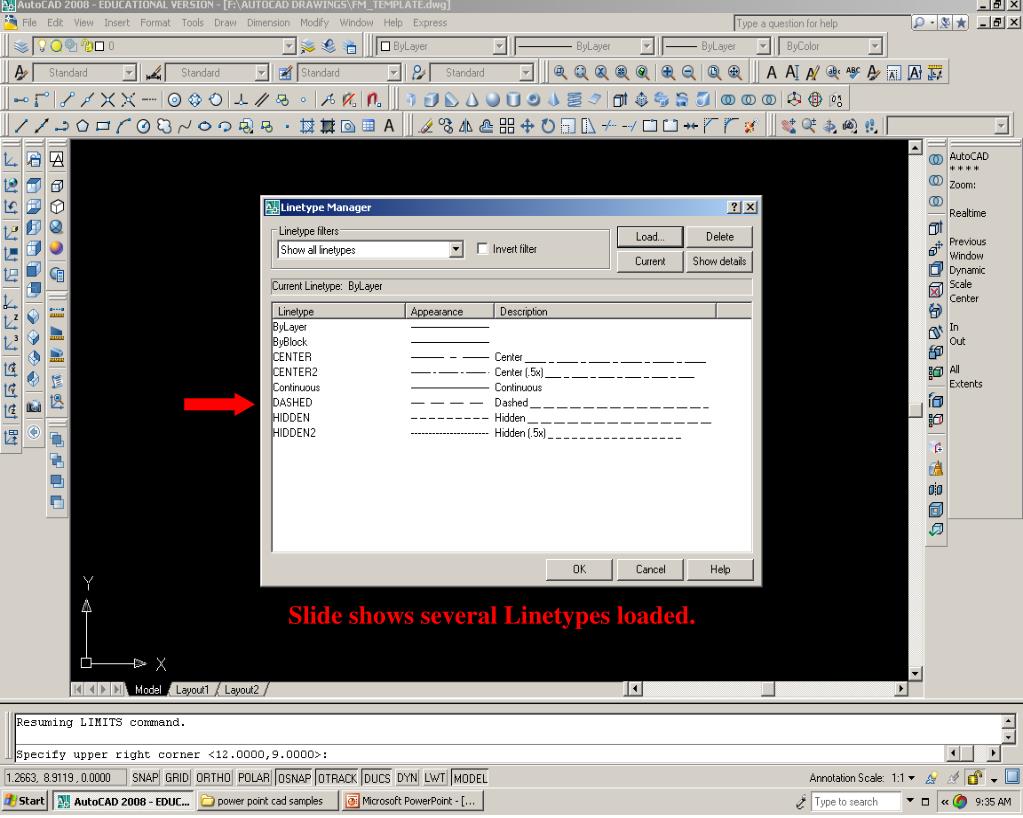
Task: Select the 3D Sphere modeling tool
Action: tap(493, 99)
